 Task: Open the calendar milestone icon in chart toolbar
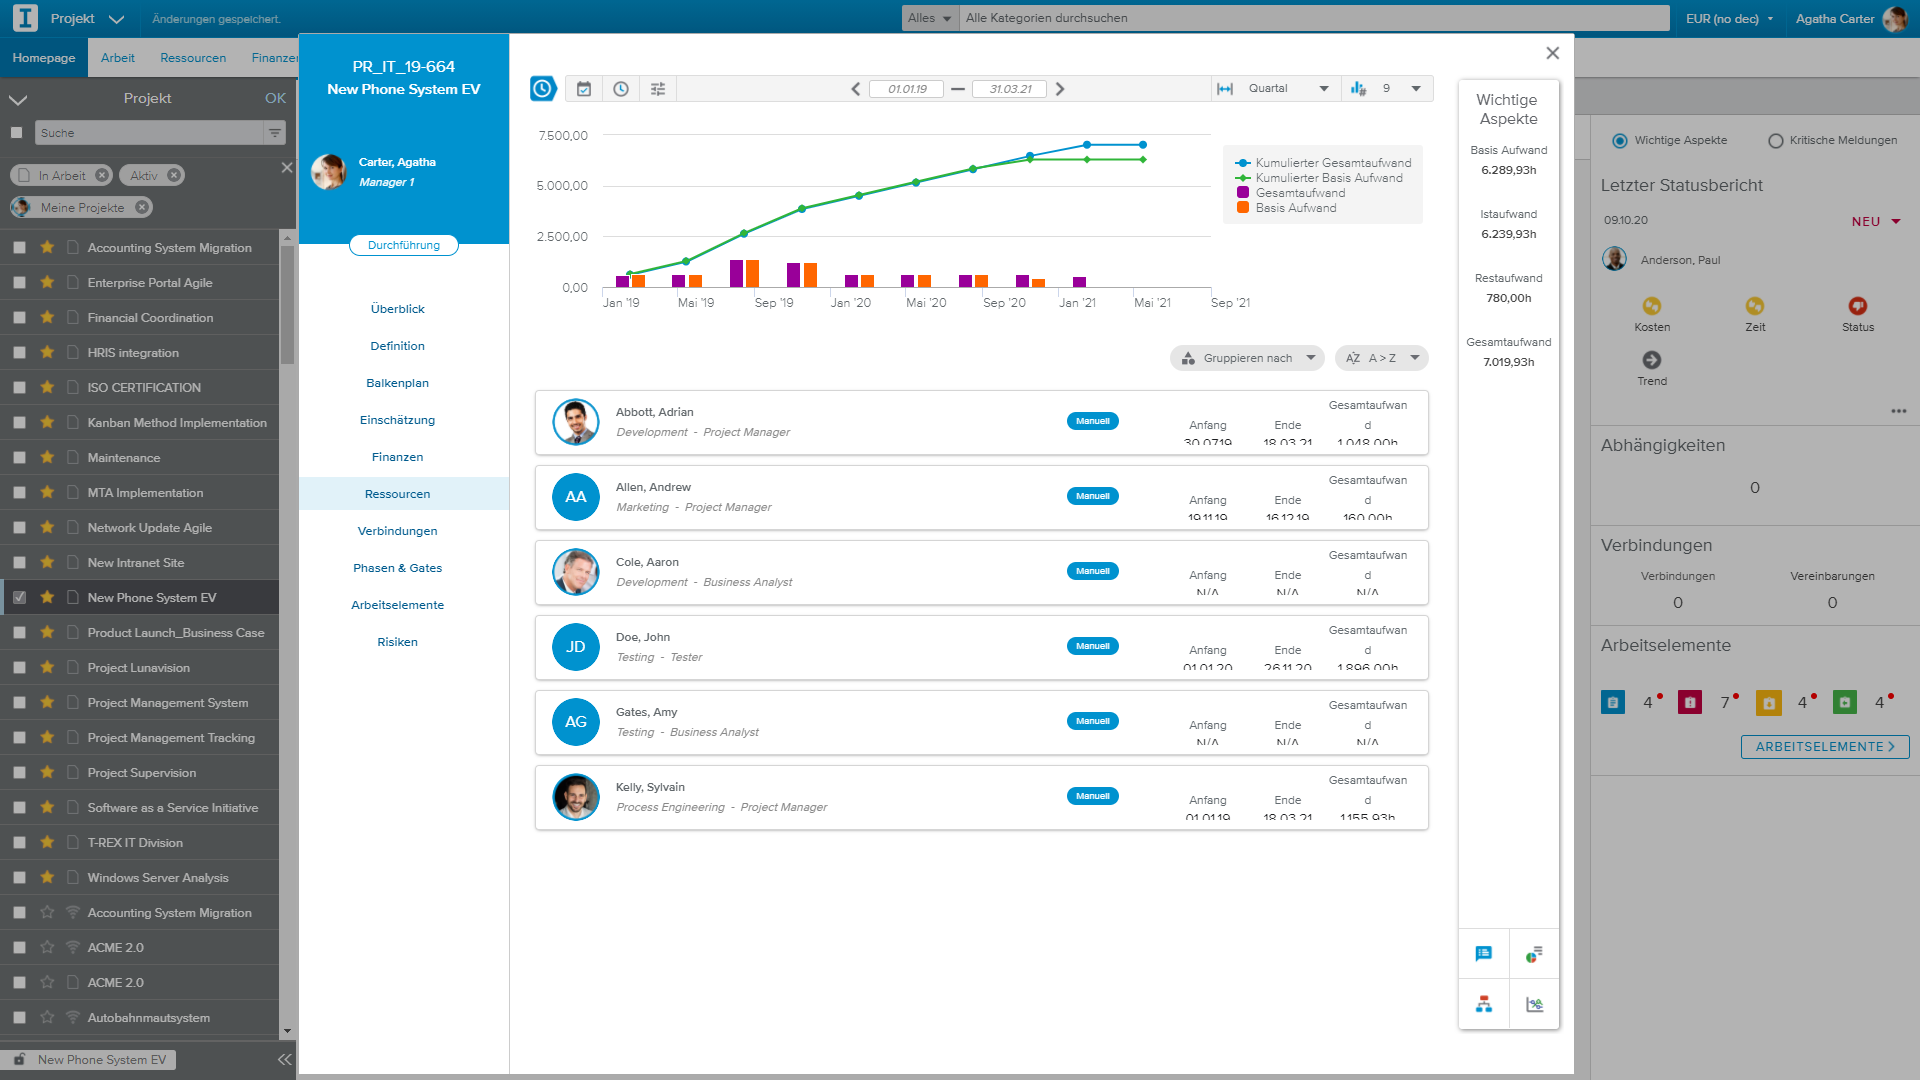585,88
